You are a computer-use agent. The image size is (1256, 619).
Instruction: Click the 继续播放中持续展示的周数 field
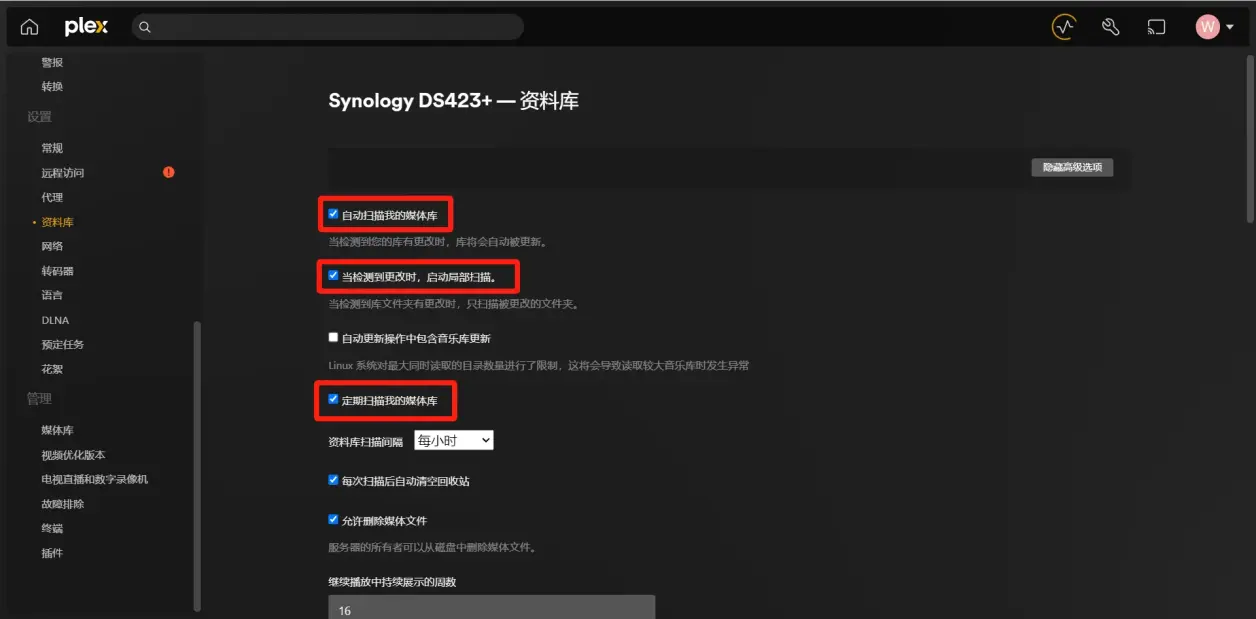click(x=492, y=607)
